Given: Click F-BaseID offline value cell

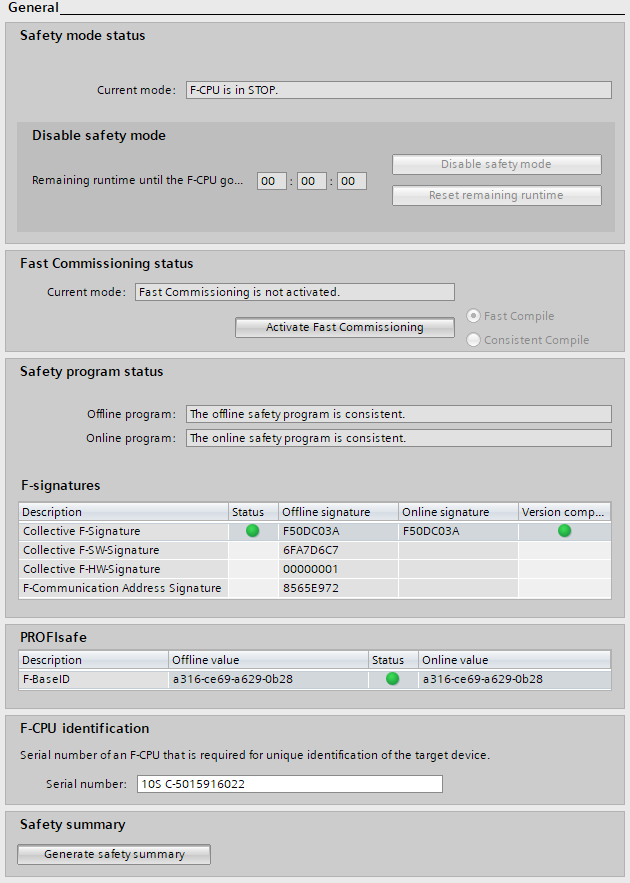Looking at the screenshot, I should pos(269,679).
